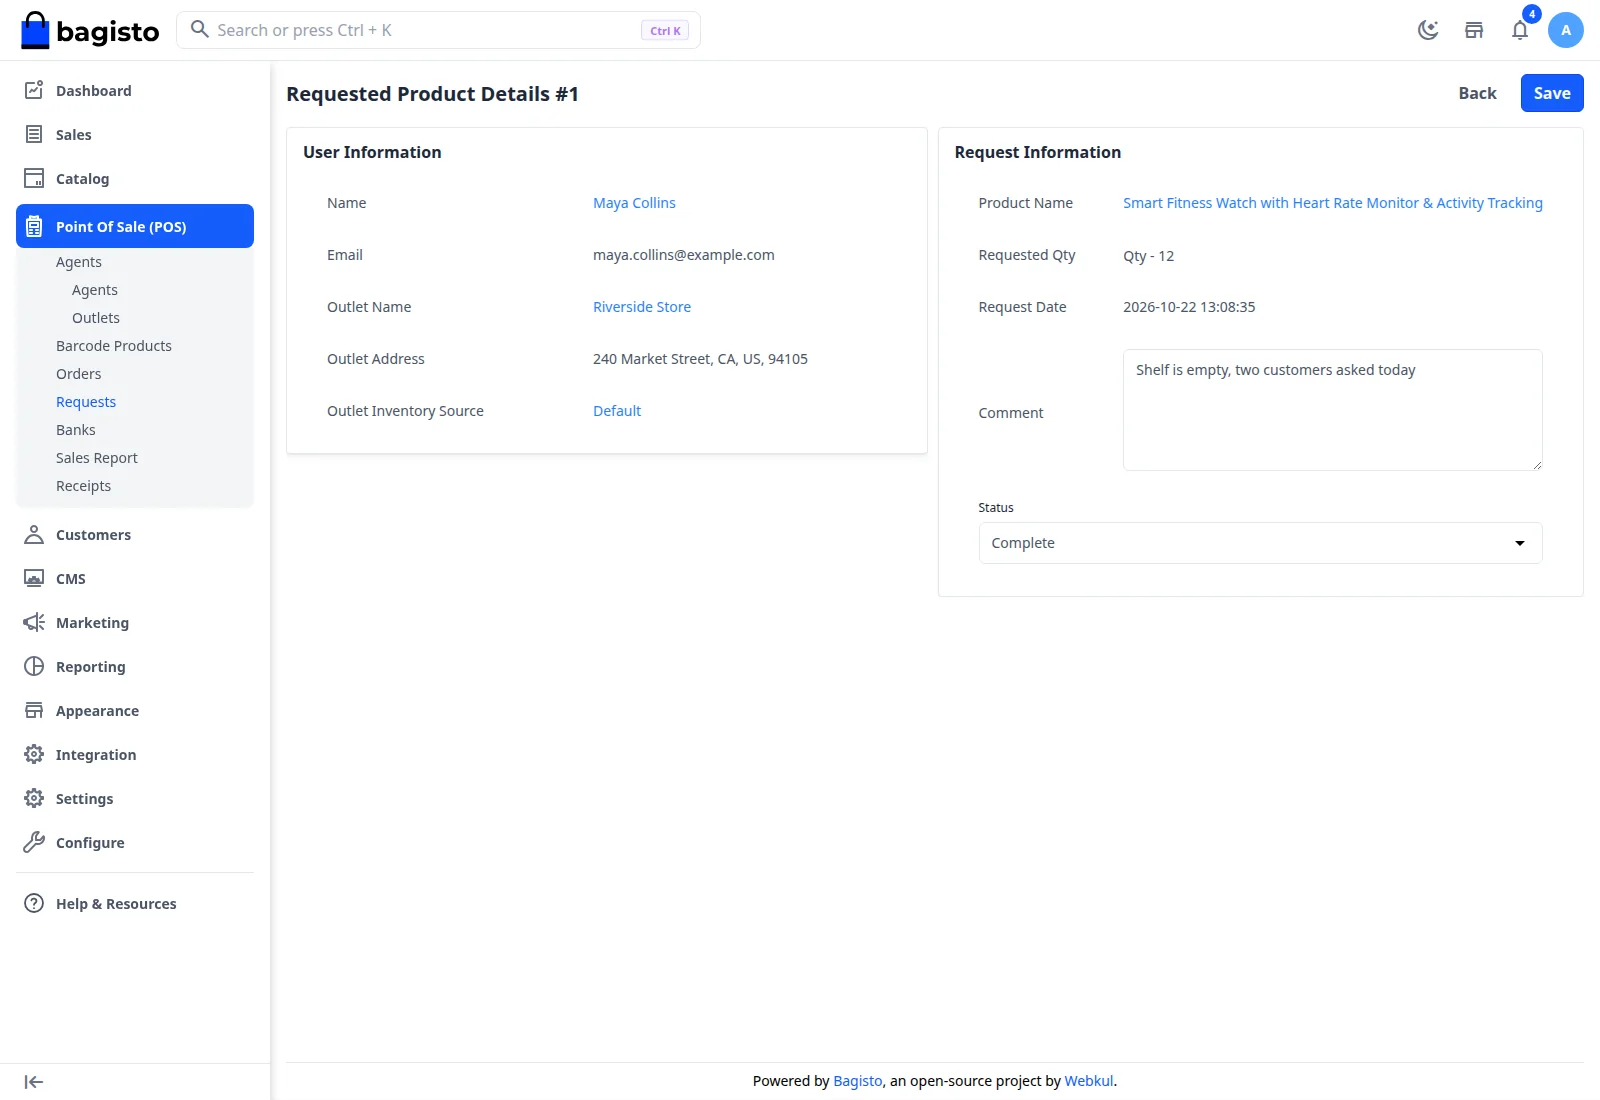Click the Help & Resources icon
Image resolution: width=1600 pixels, height=1100 pixels.
coord(34,903)
